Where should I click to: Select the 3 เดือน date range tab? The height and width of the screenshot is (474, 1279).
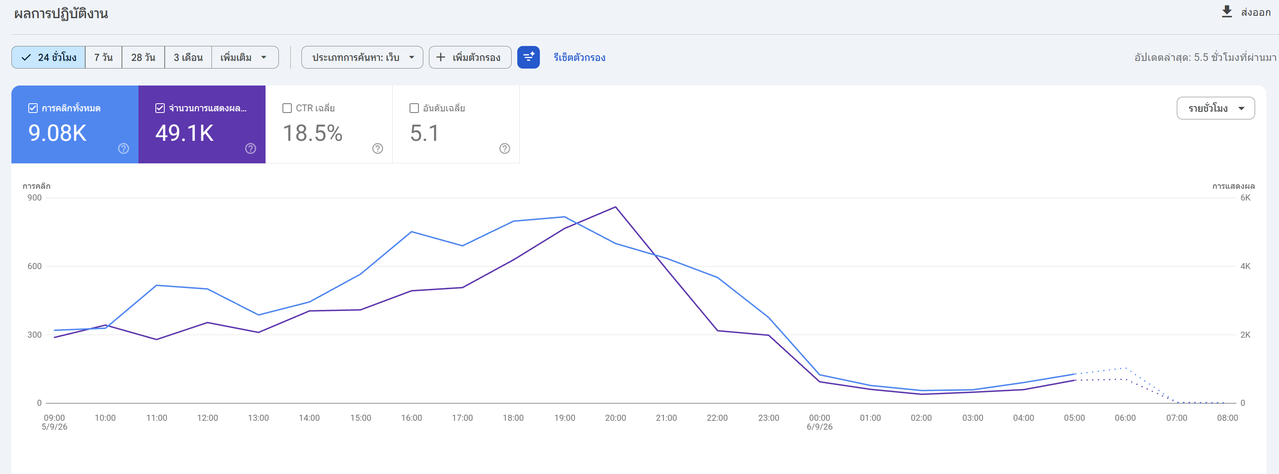pyautogui.click(x=188, y=57)
